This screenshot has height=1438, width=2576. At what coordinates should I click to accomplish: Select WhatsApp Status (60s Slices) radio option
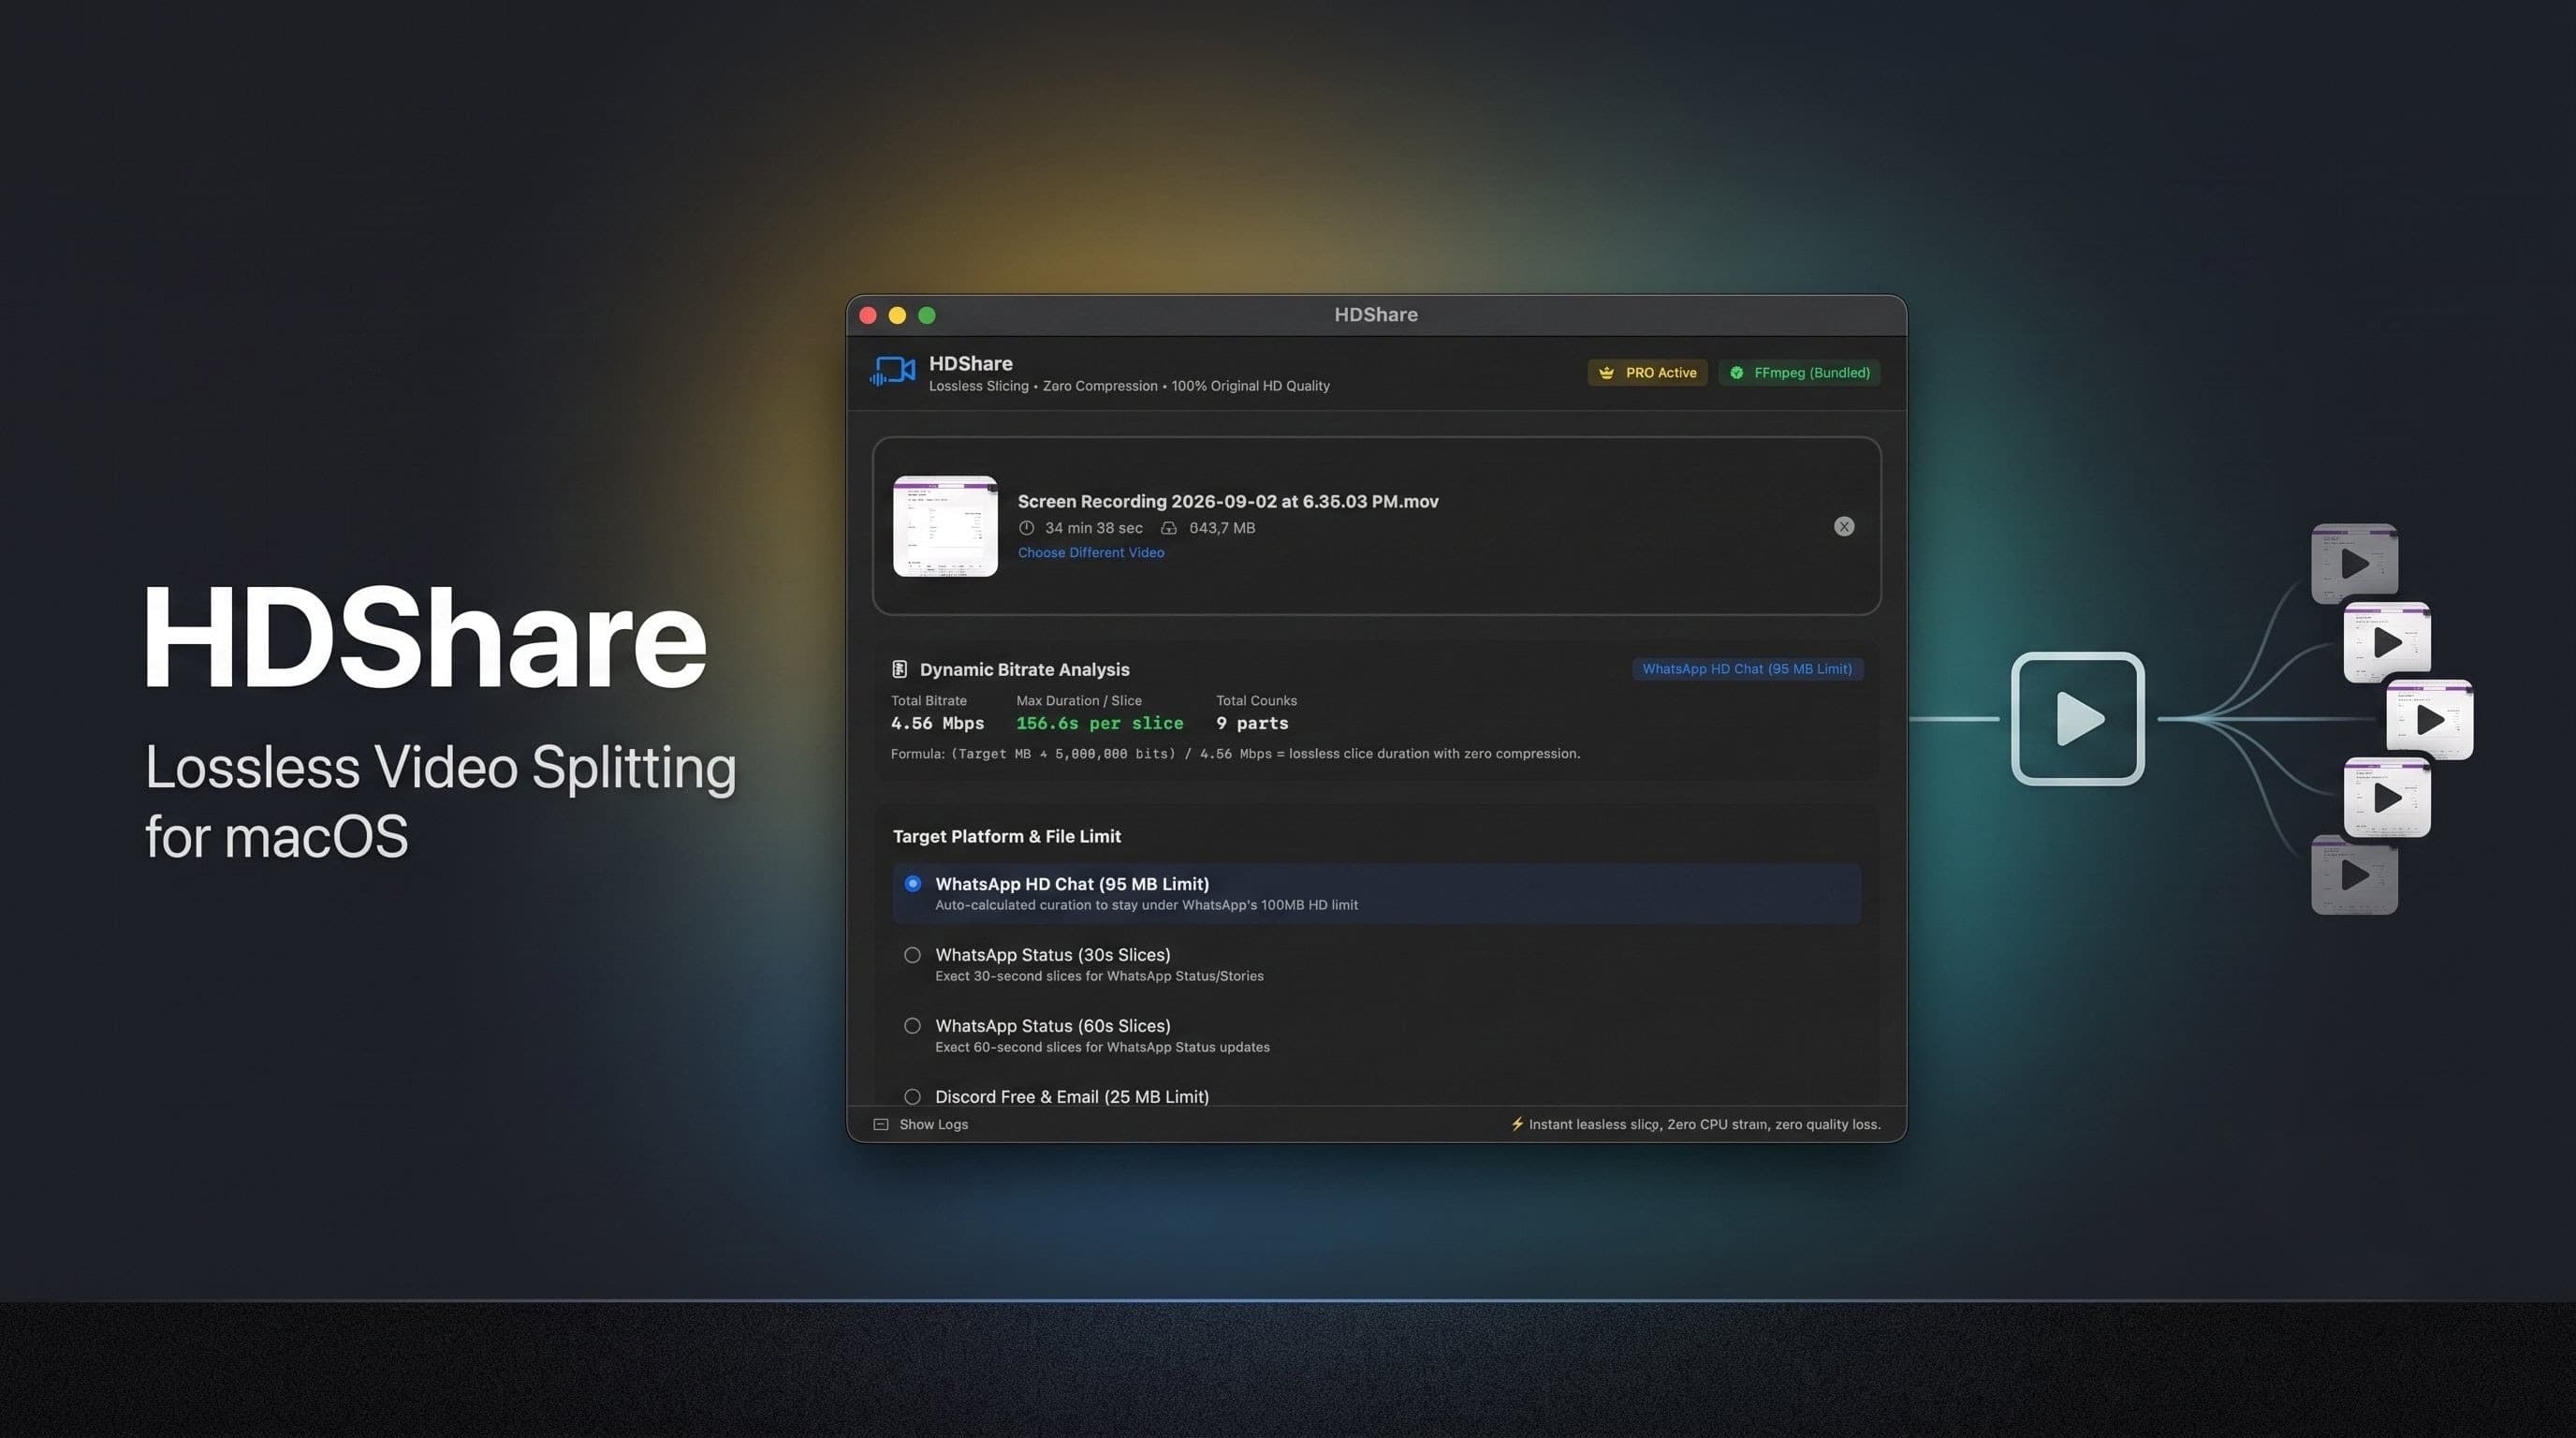pos(912,1026)
